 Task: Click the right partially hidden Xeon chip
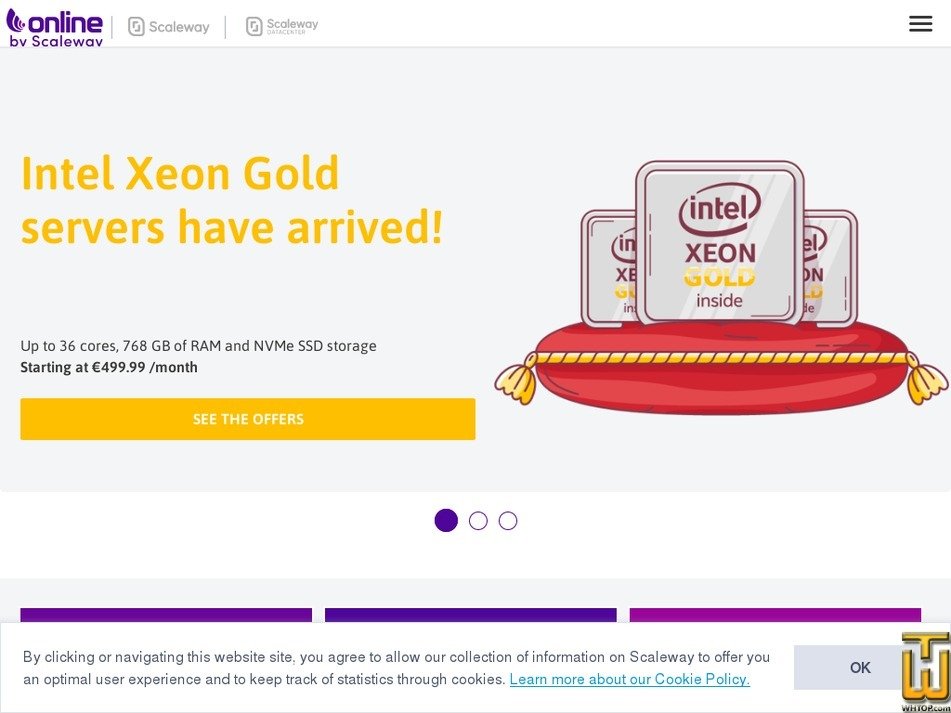[832, 266]
